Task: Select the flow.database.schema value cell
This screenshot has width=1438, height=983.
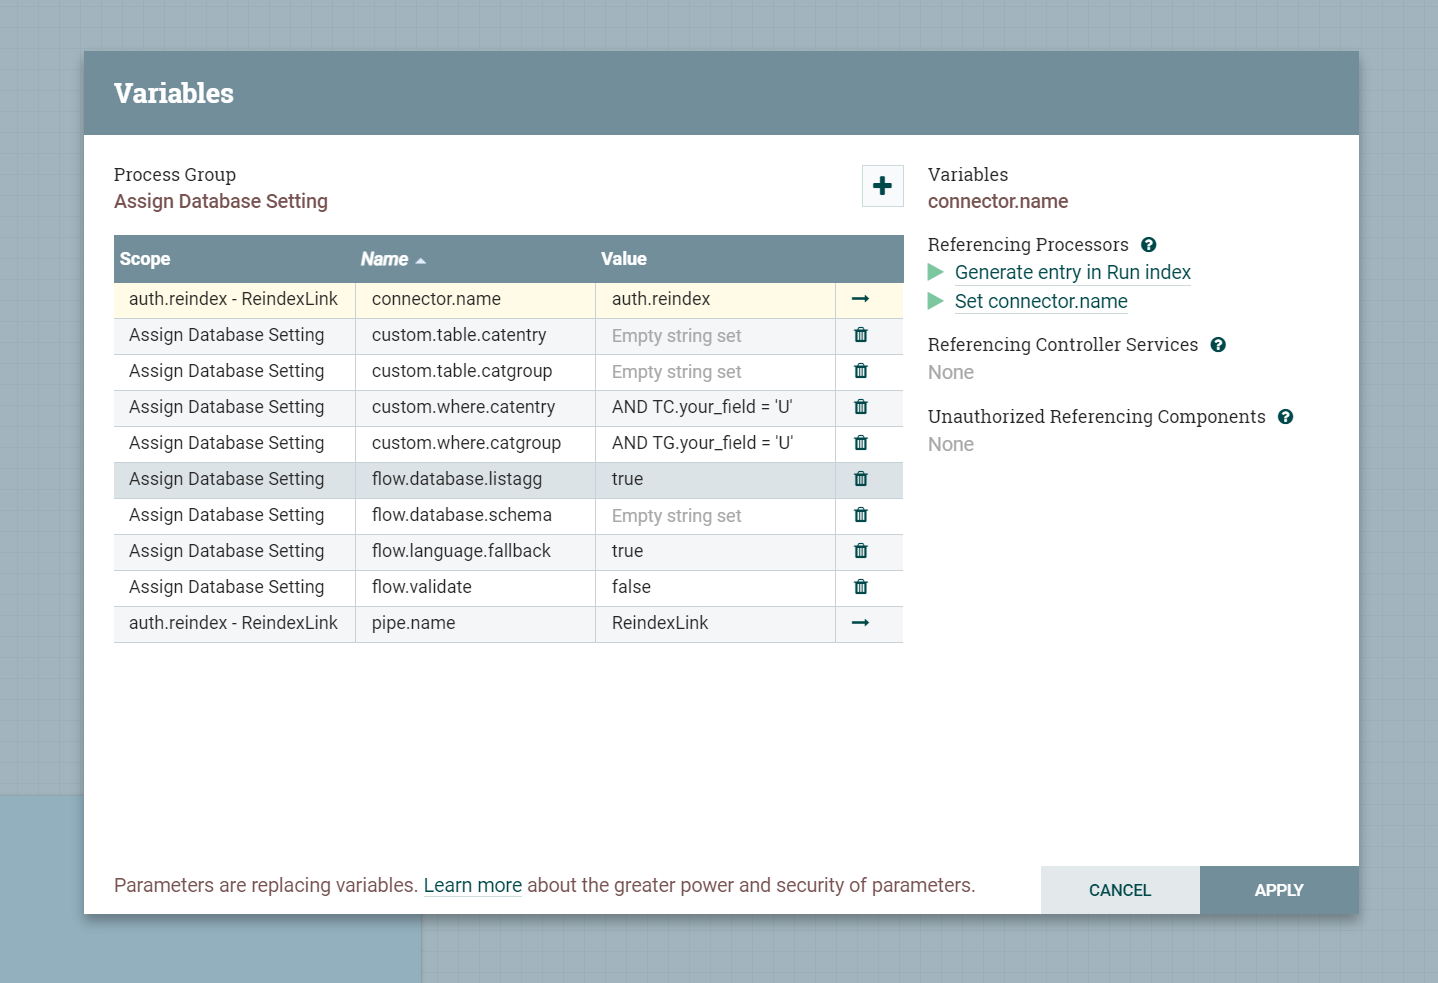Action: (x=714, y=515)
